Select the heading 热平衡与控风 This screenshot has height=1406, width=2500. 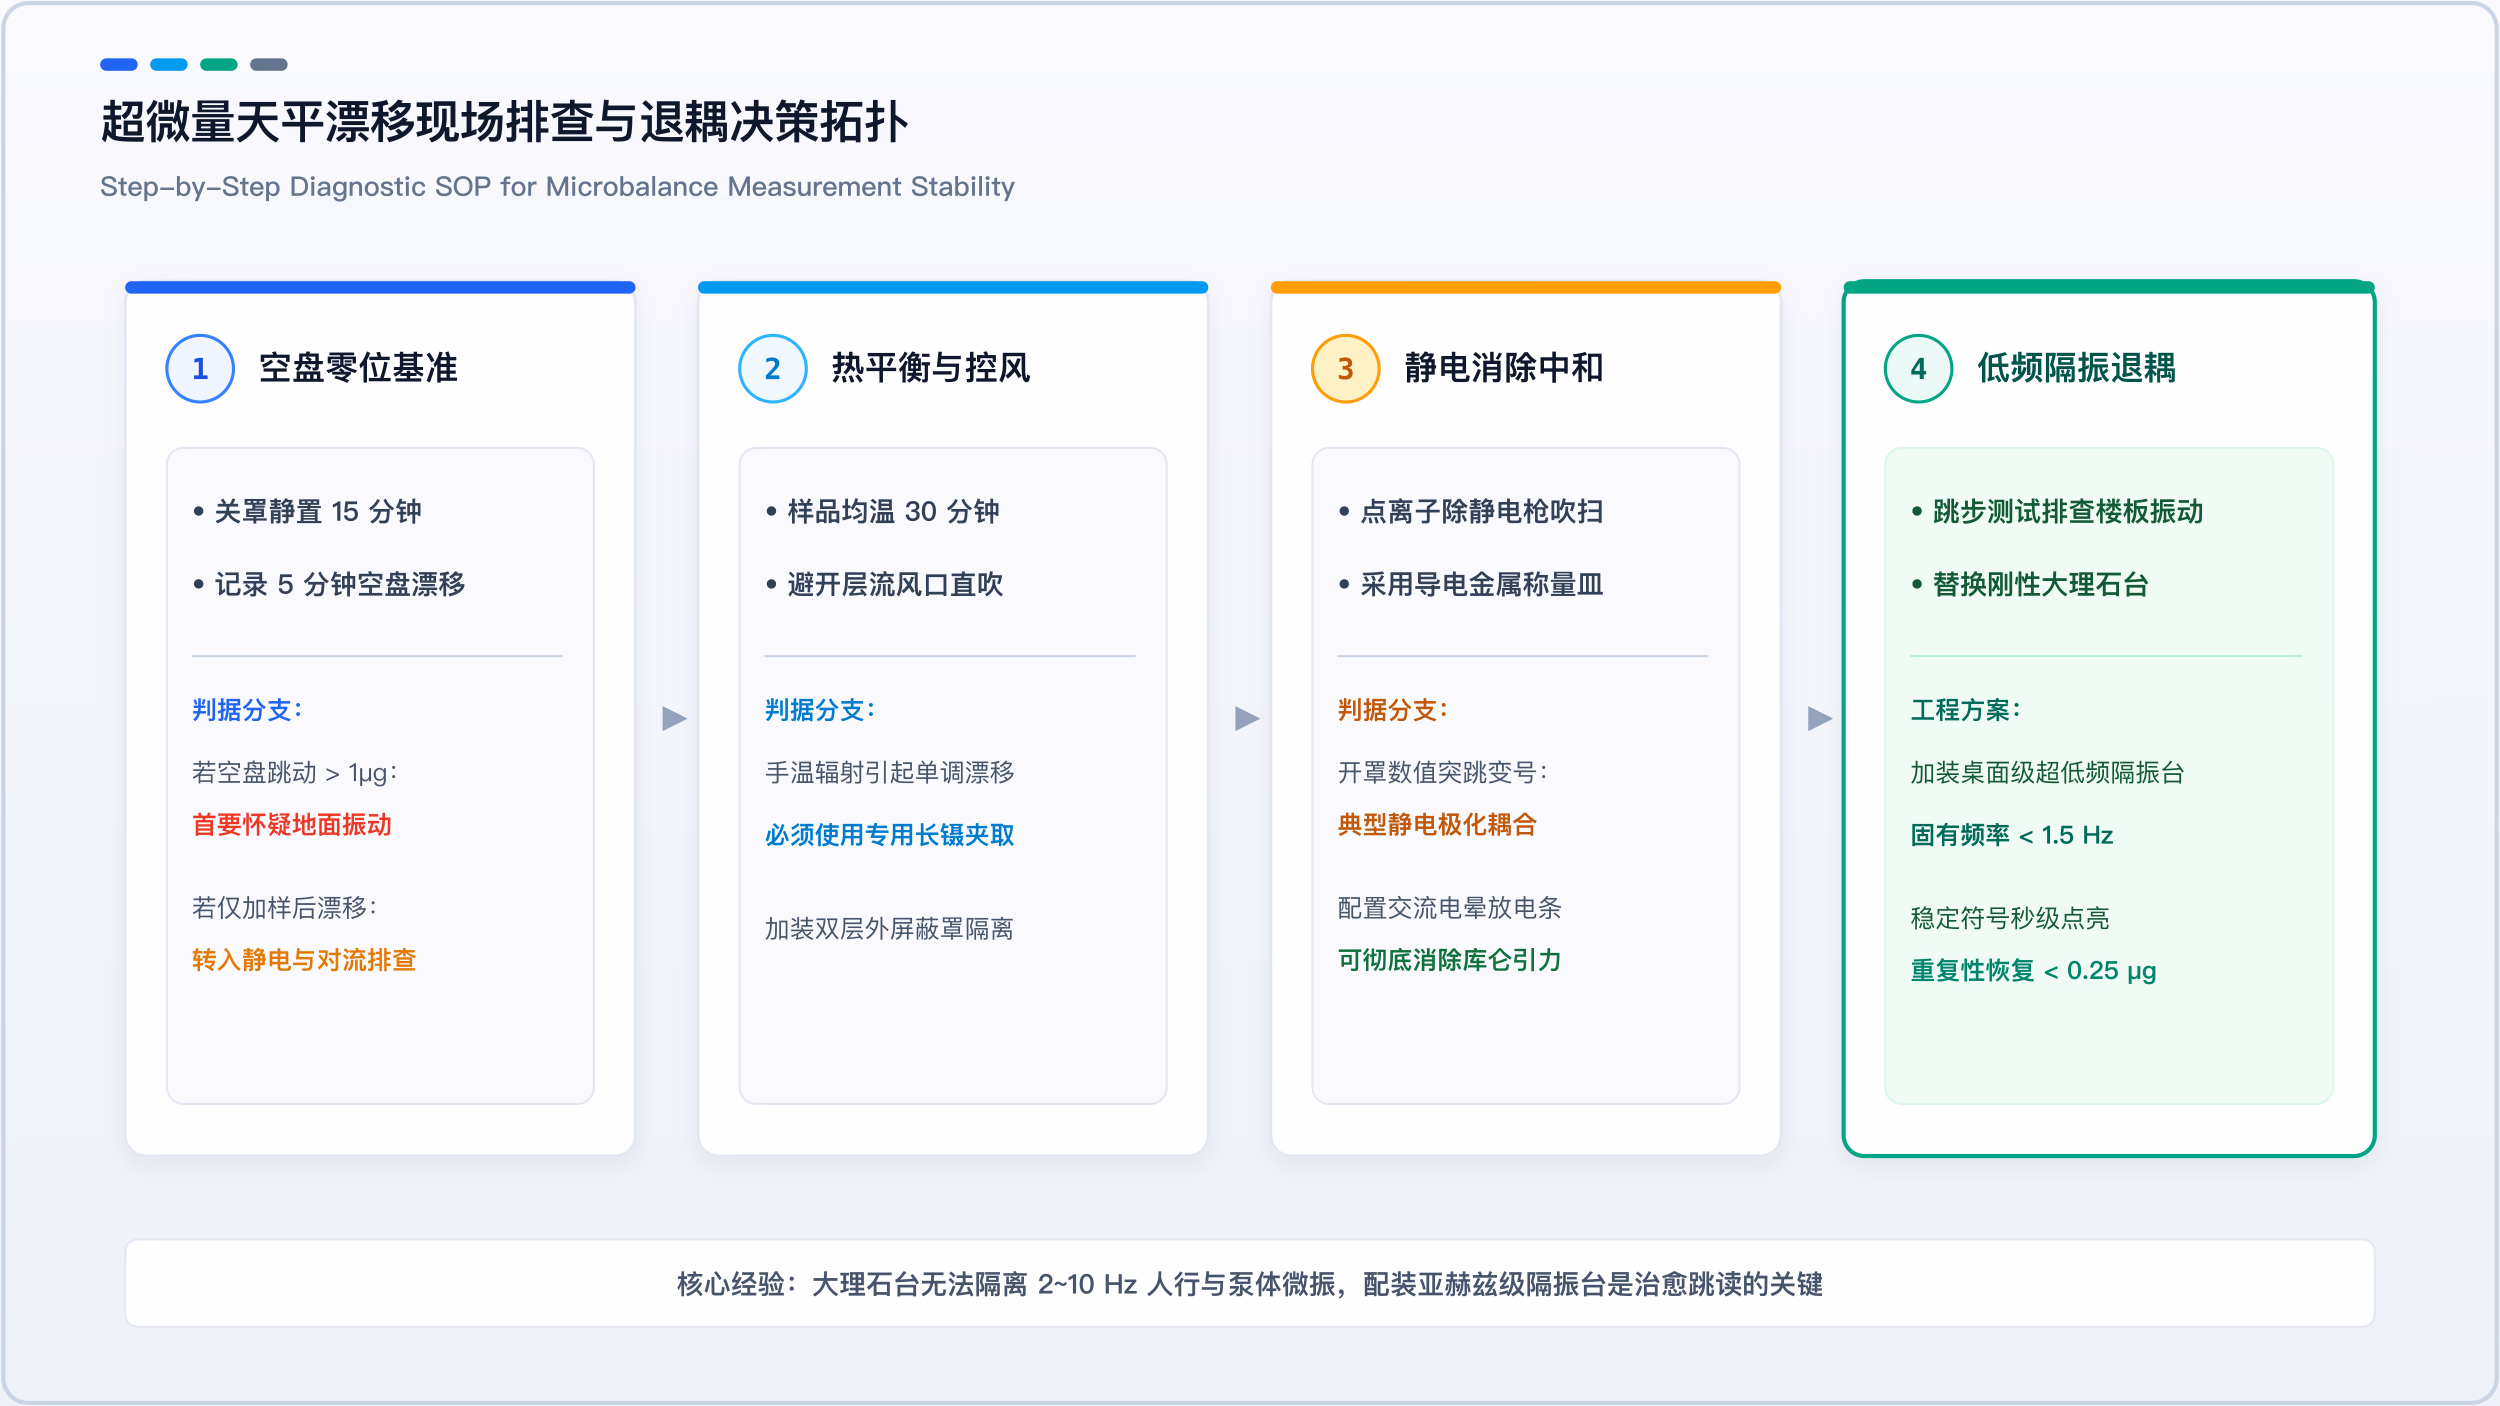(931, 368)
